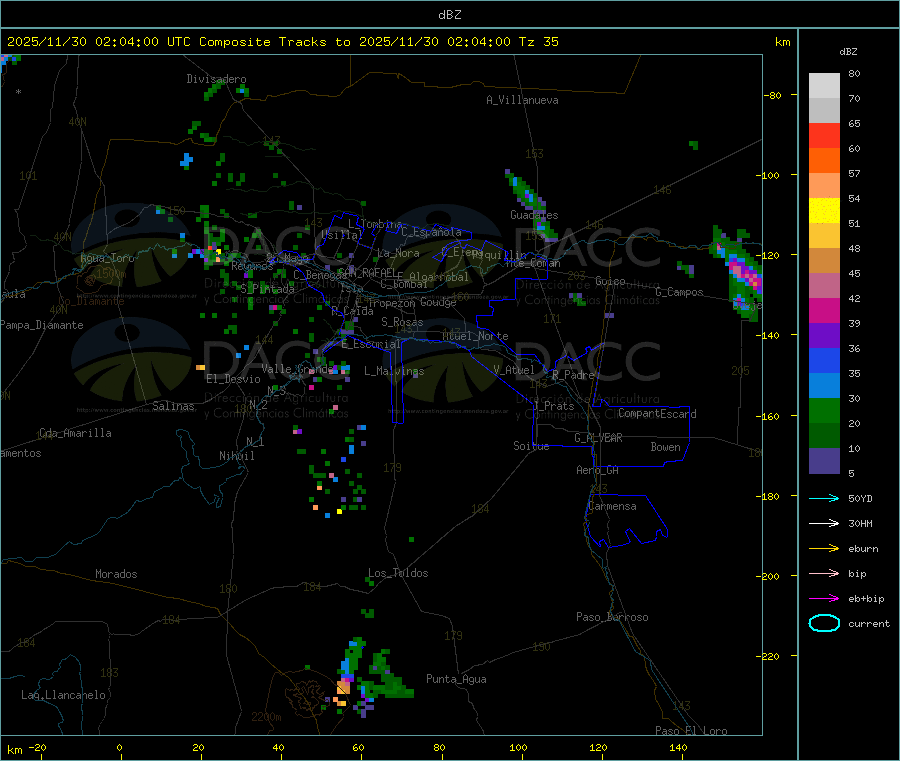The width and height of the screenshot is (900, 761).
Task: Click the 'Guadales' map label
Action: pos(534,215)
